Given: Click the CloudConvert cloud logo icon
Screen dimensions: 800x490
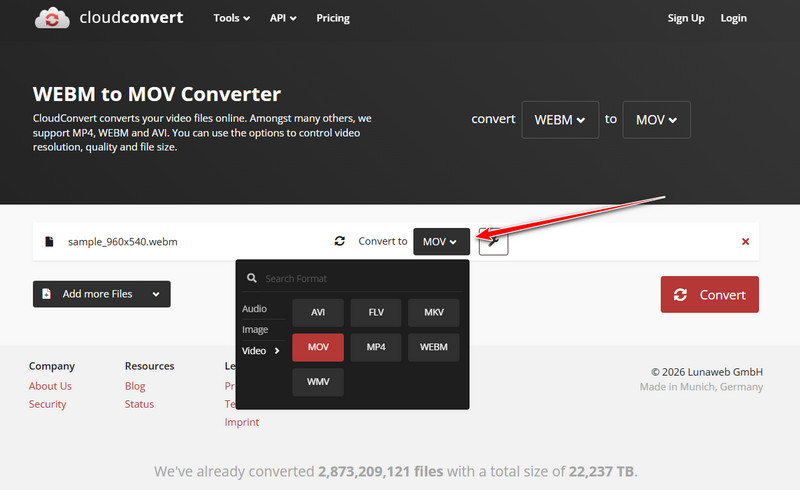Looking at the screenshot, I should point(52,18).
